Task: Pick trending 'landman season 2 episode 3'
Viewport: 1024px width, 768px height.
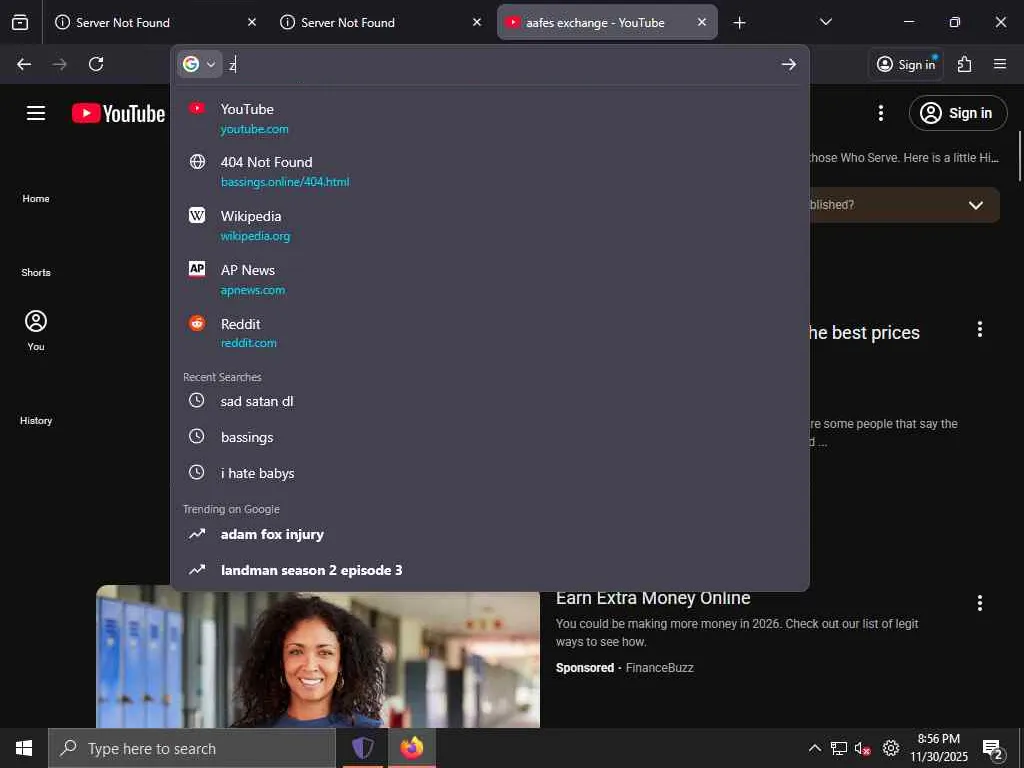Action: tap(490, 570)
